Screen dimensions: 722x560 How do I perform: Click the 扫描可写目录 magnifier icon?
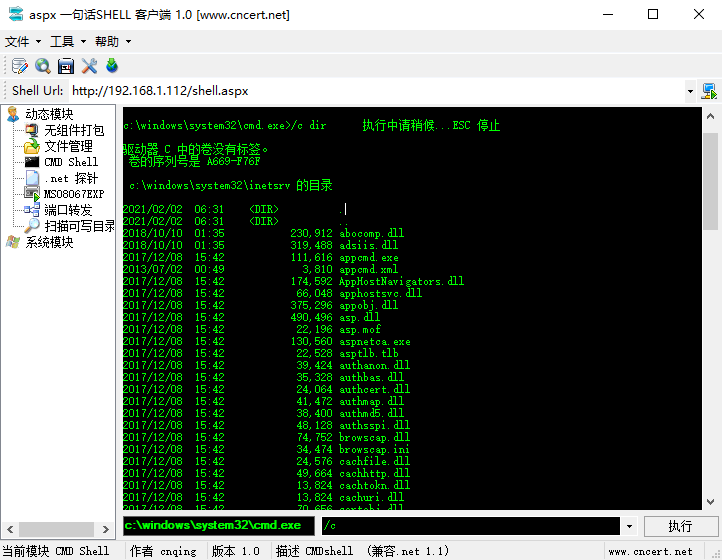coord(32,226)
